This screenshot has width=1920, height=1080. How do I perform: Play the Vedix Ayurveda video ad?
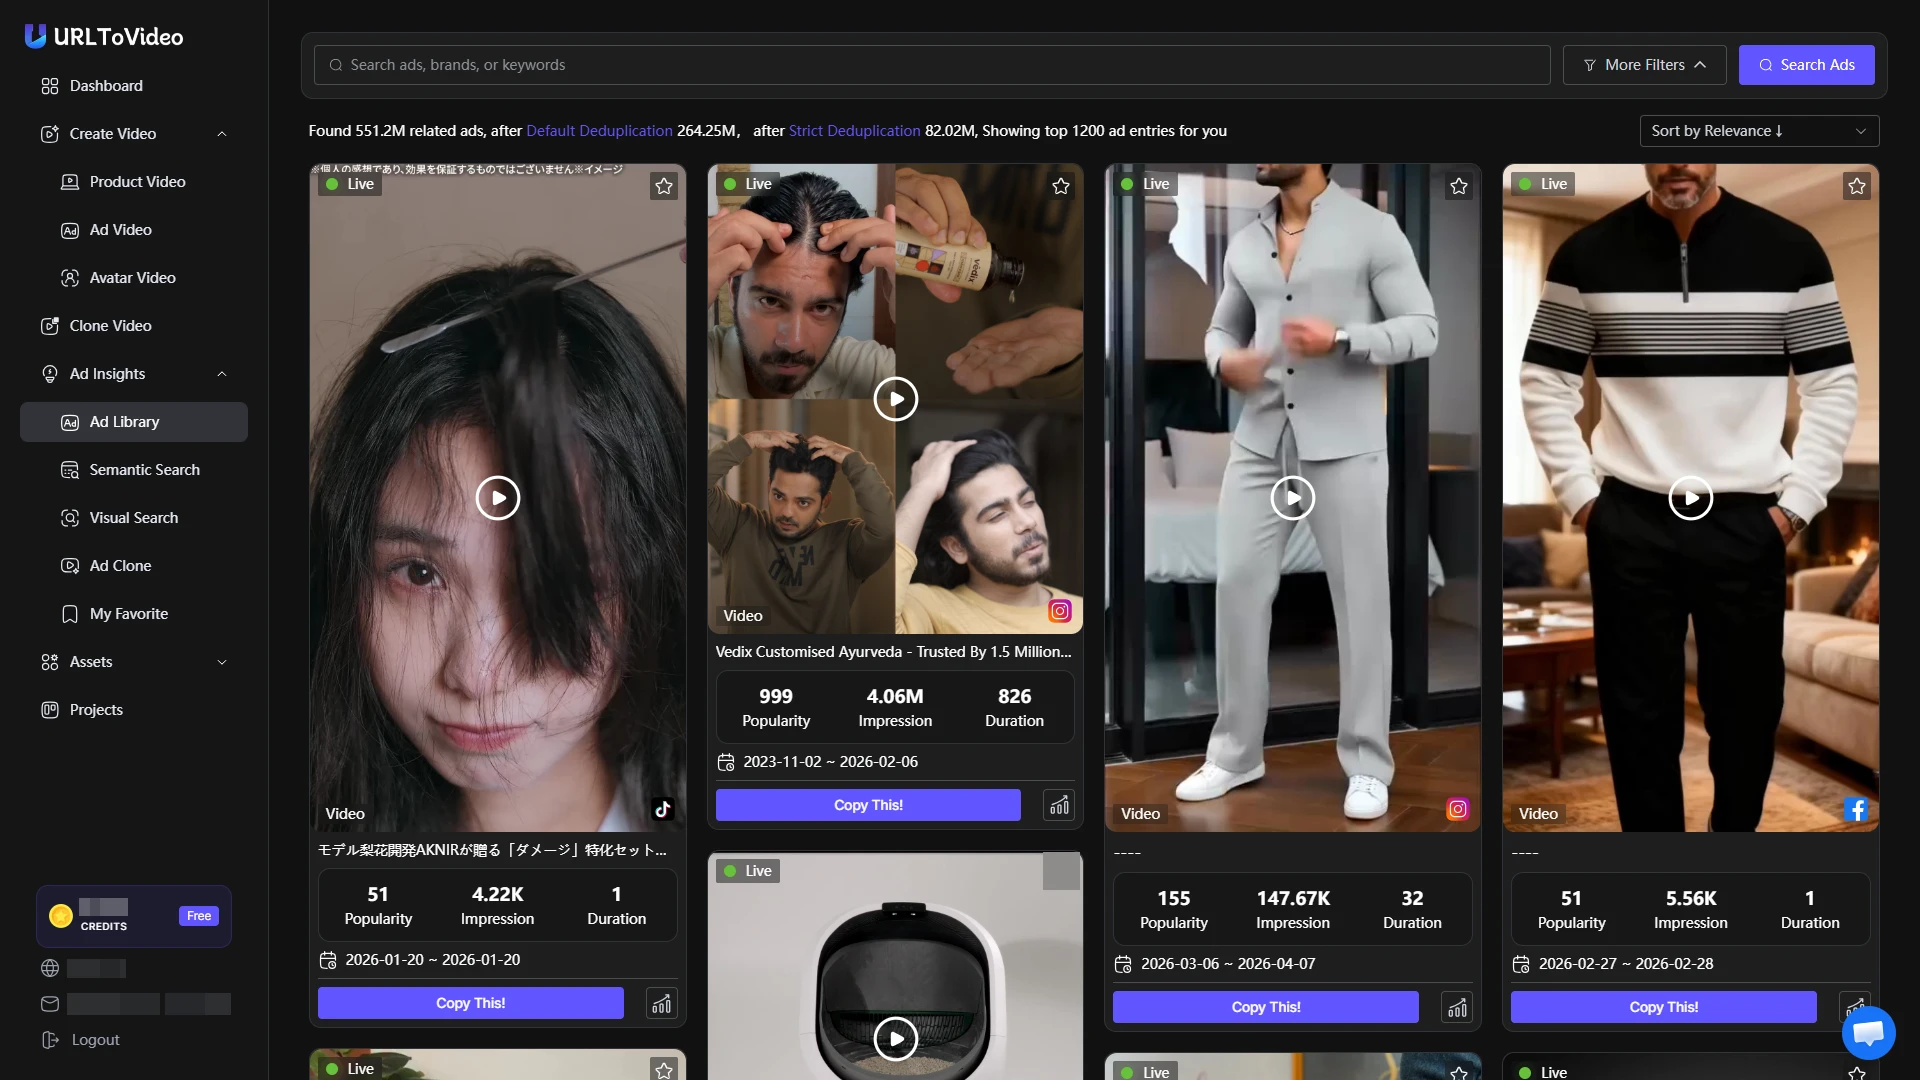(x=895, y=399)
